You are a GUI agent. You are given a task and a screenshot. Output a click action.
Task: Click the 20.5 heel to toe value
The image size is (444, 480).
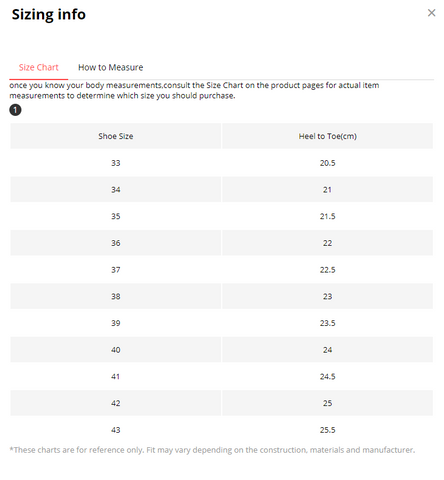pyautogui.click(x=327, y=163)
